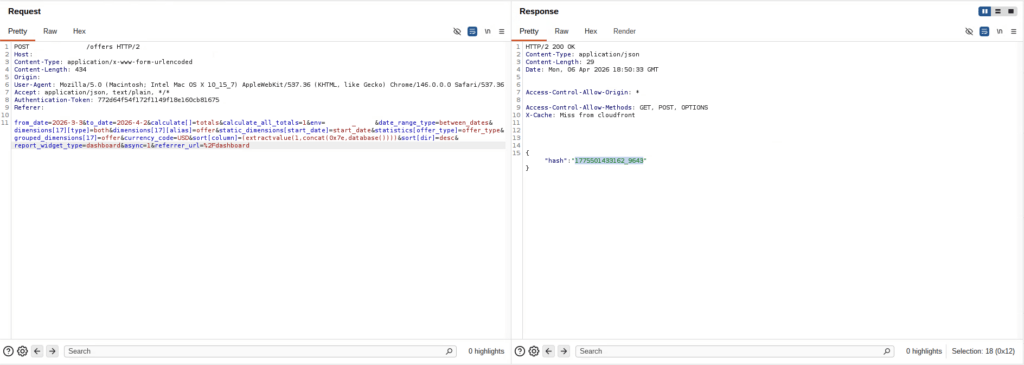Click "0 highlights" label under Request panel

486,351
